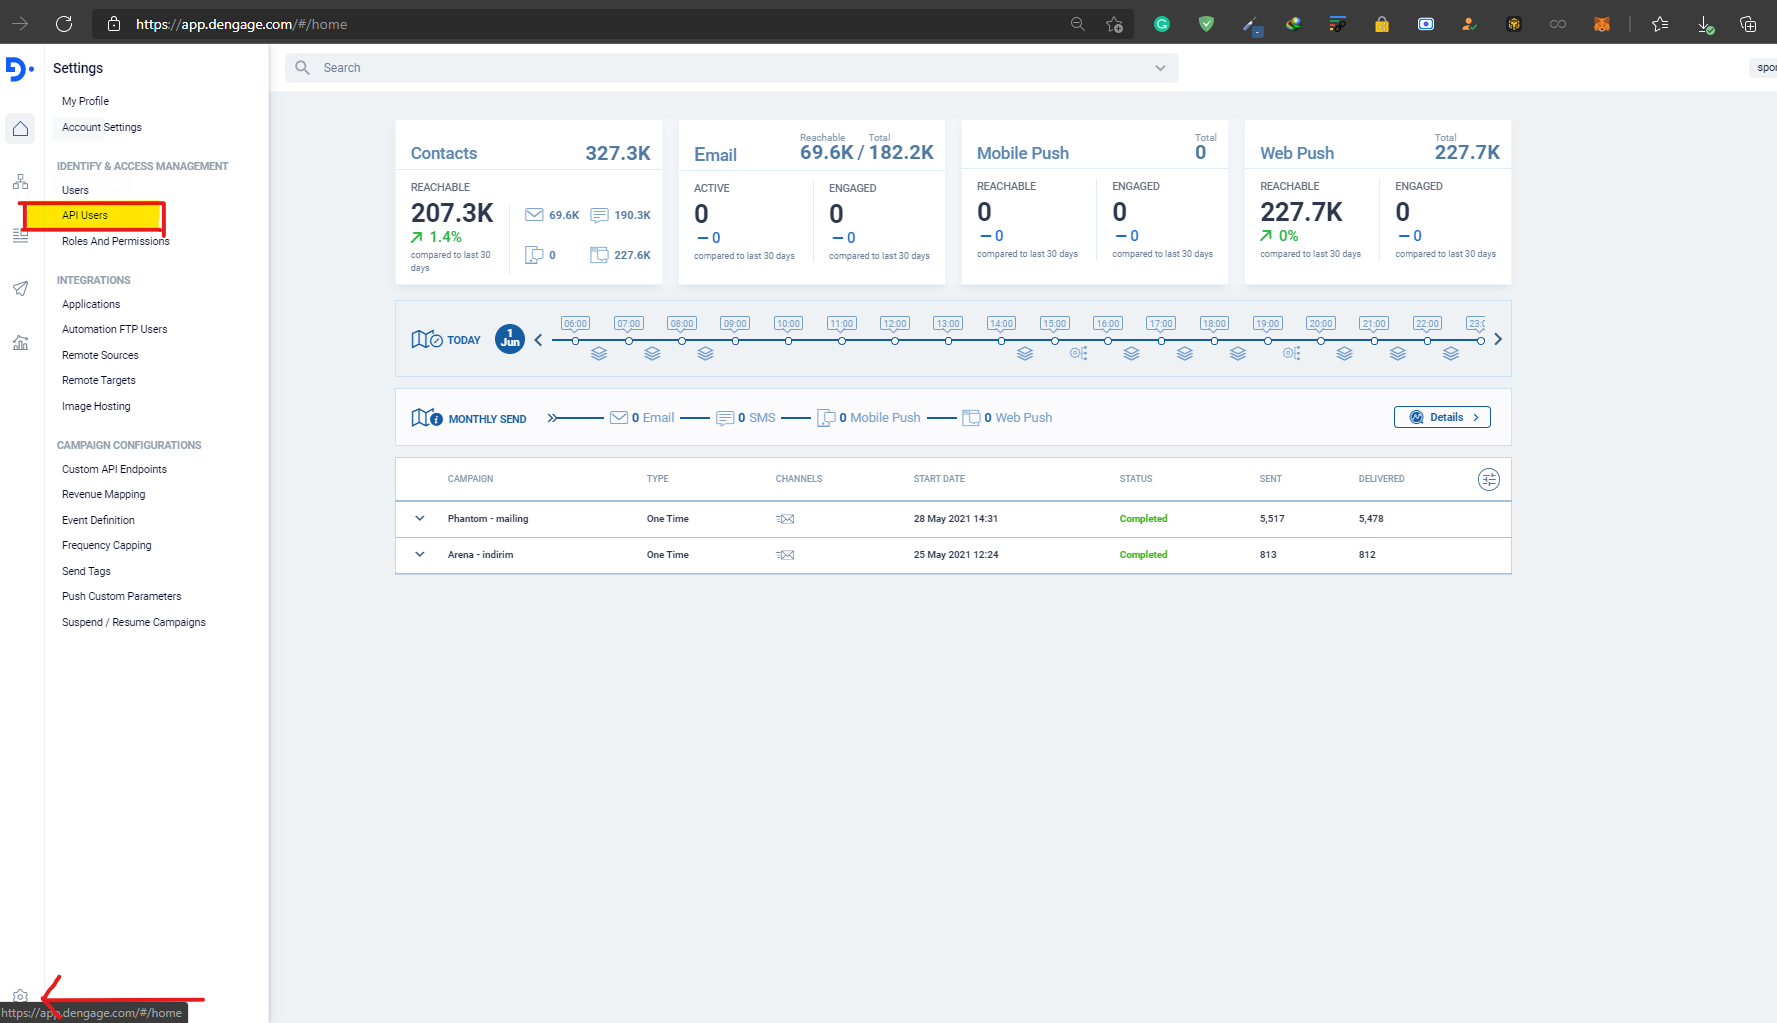This screenshot has width=1777, height=1023.
Task: Open the My Profile settings link
Action: click(85, 100)
